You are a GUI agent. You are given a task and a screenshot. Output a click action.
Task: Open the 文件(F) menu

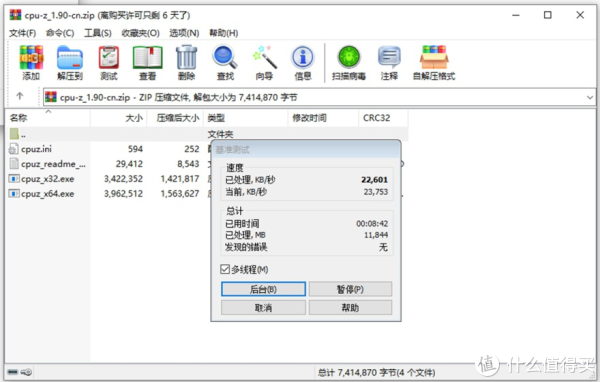pos(22,33)
